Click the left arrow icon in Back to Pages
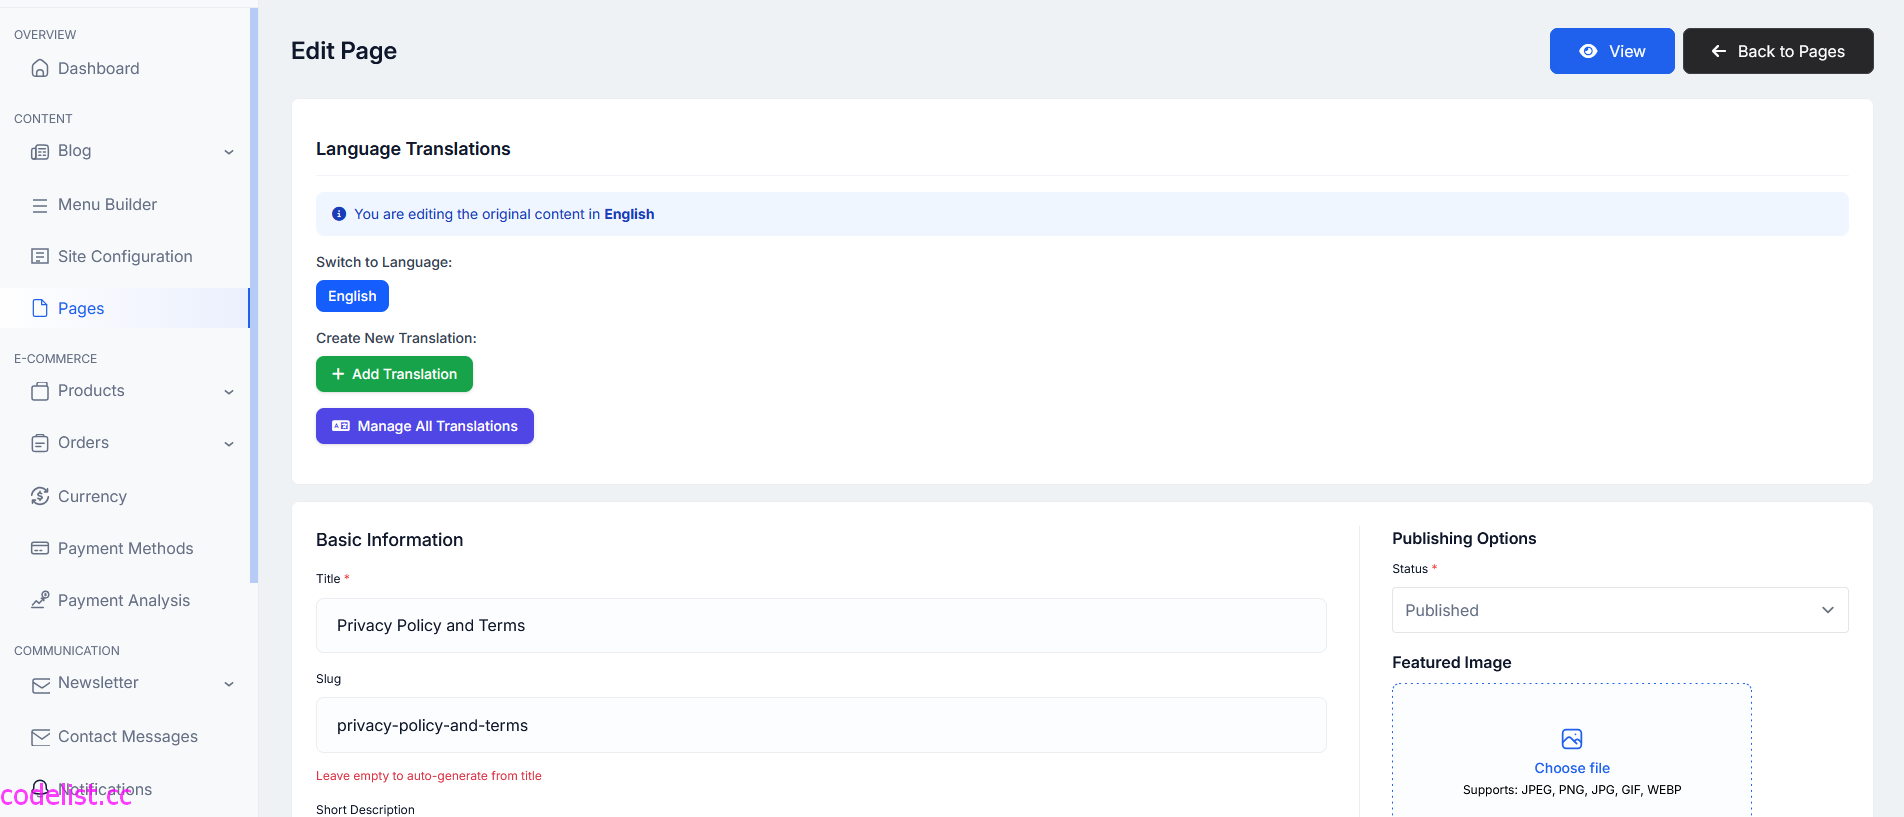The image size is (1904, 817). pos(1719,51)
